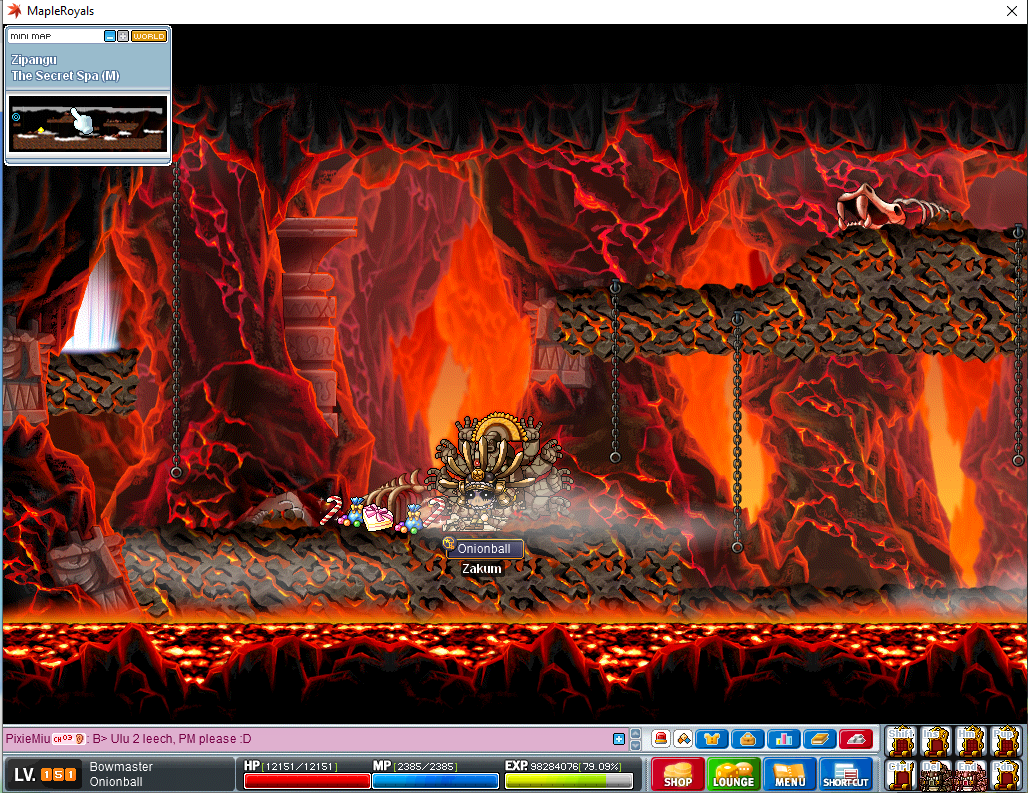This screenshot has height=793, width=1028.
Task: Click the blue MP bar
Action: coord(435,781)
